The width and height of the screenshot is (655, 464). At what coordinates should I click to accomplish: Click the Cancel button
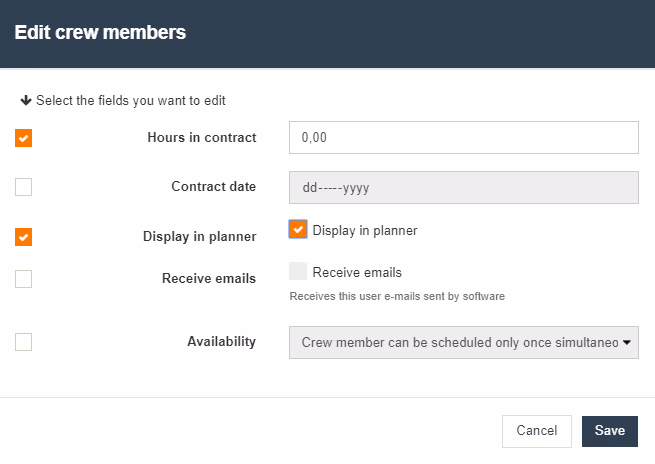[x=537, y=431]
